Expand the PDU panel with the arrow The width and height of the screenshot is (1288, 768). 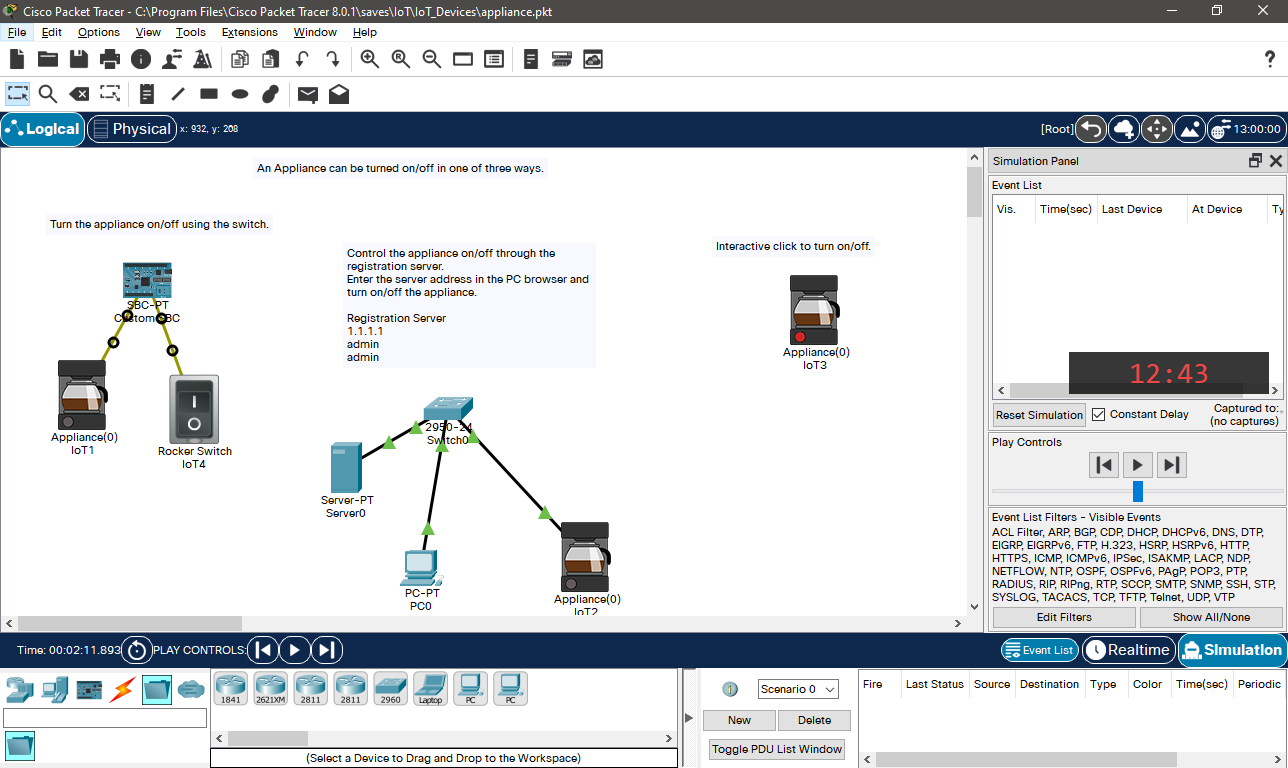pos(688,717)
